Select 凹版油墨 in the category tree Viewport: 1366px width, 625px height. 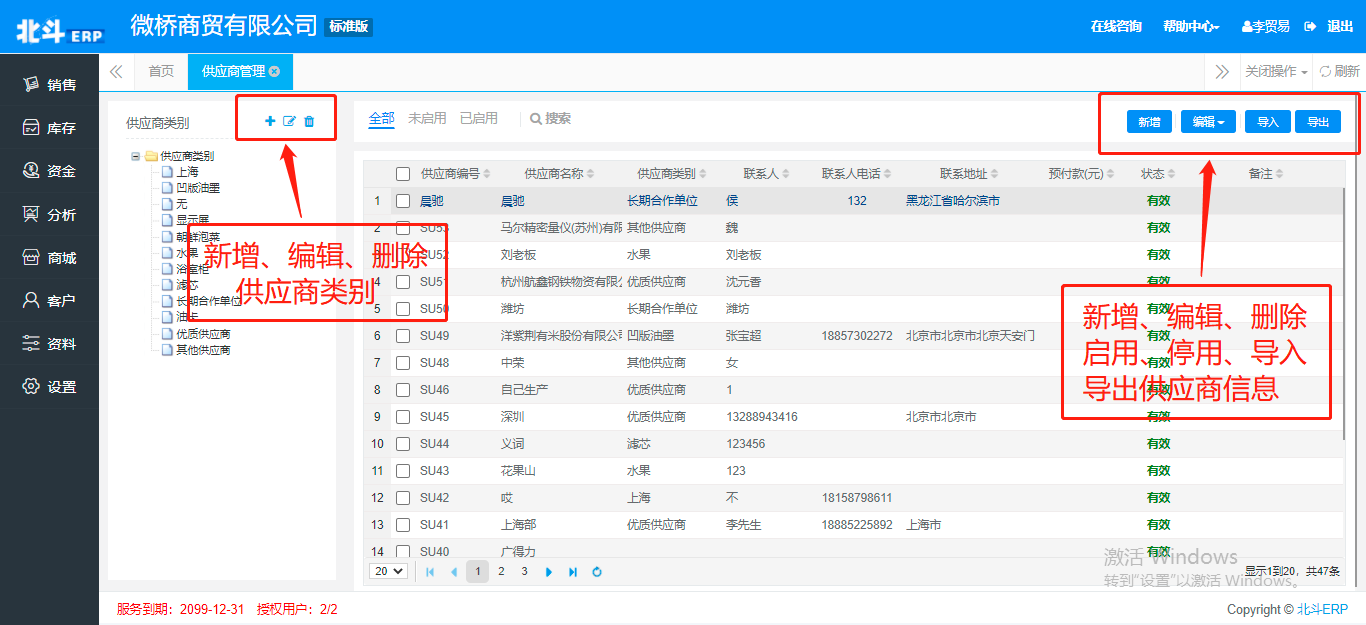198,188
